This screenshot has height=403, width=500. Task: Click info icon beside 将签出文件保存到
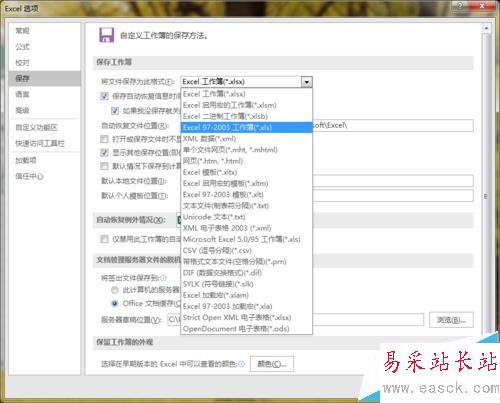pos(163,278)
